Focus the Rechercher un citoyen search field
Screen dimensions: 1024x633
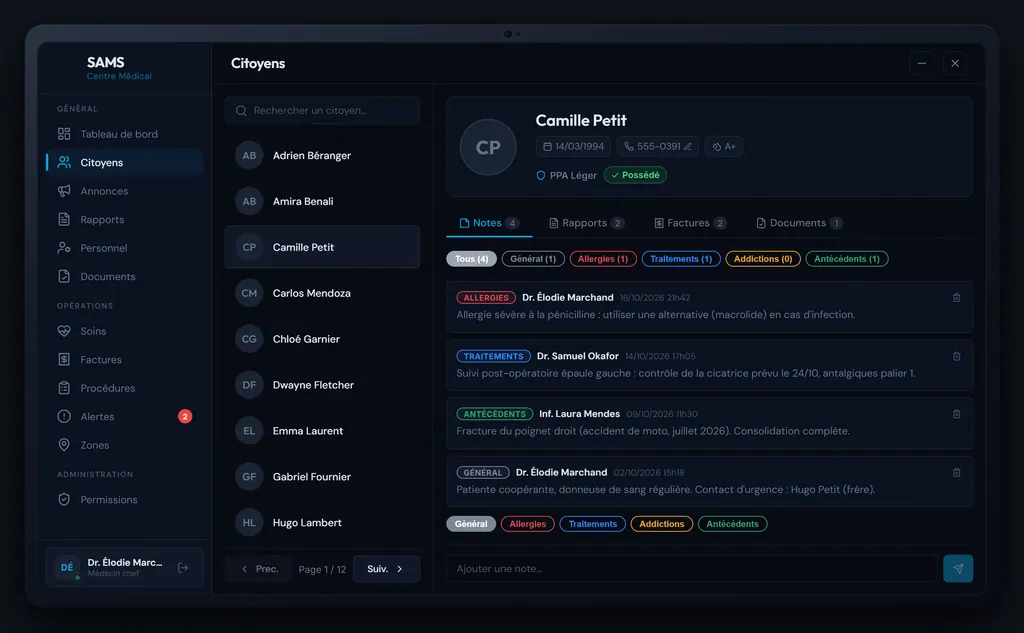click(x=322, y=110)
